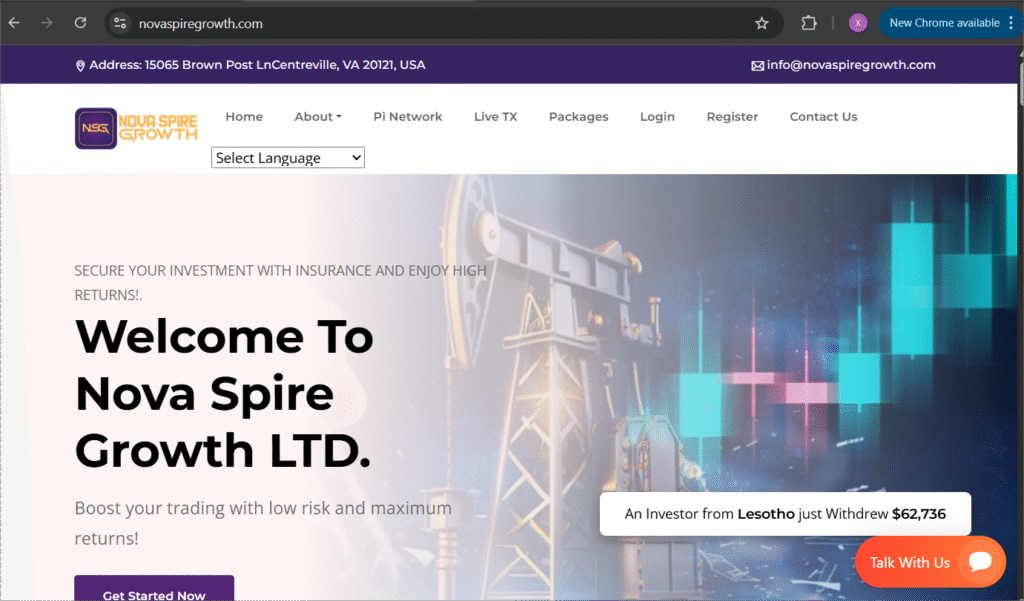This screenshot has width=1024, height=601.
Task: Click the Nova Spire Growth logo
Action: pos(135,128)
